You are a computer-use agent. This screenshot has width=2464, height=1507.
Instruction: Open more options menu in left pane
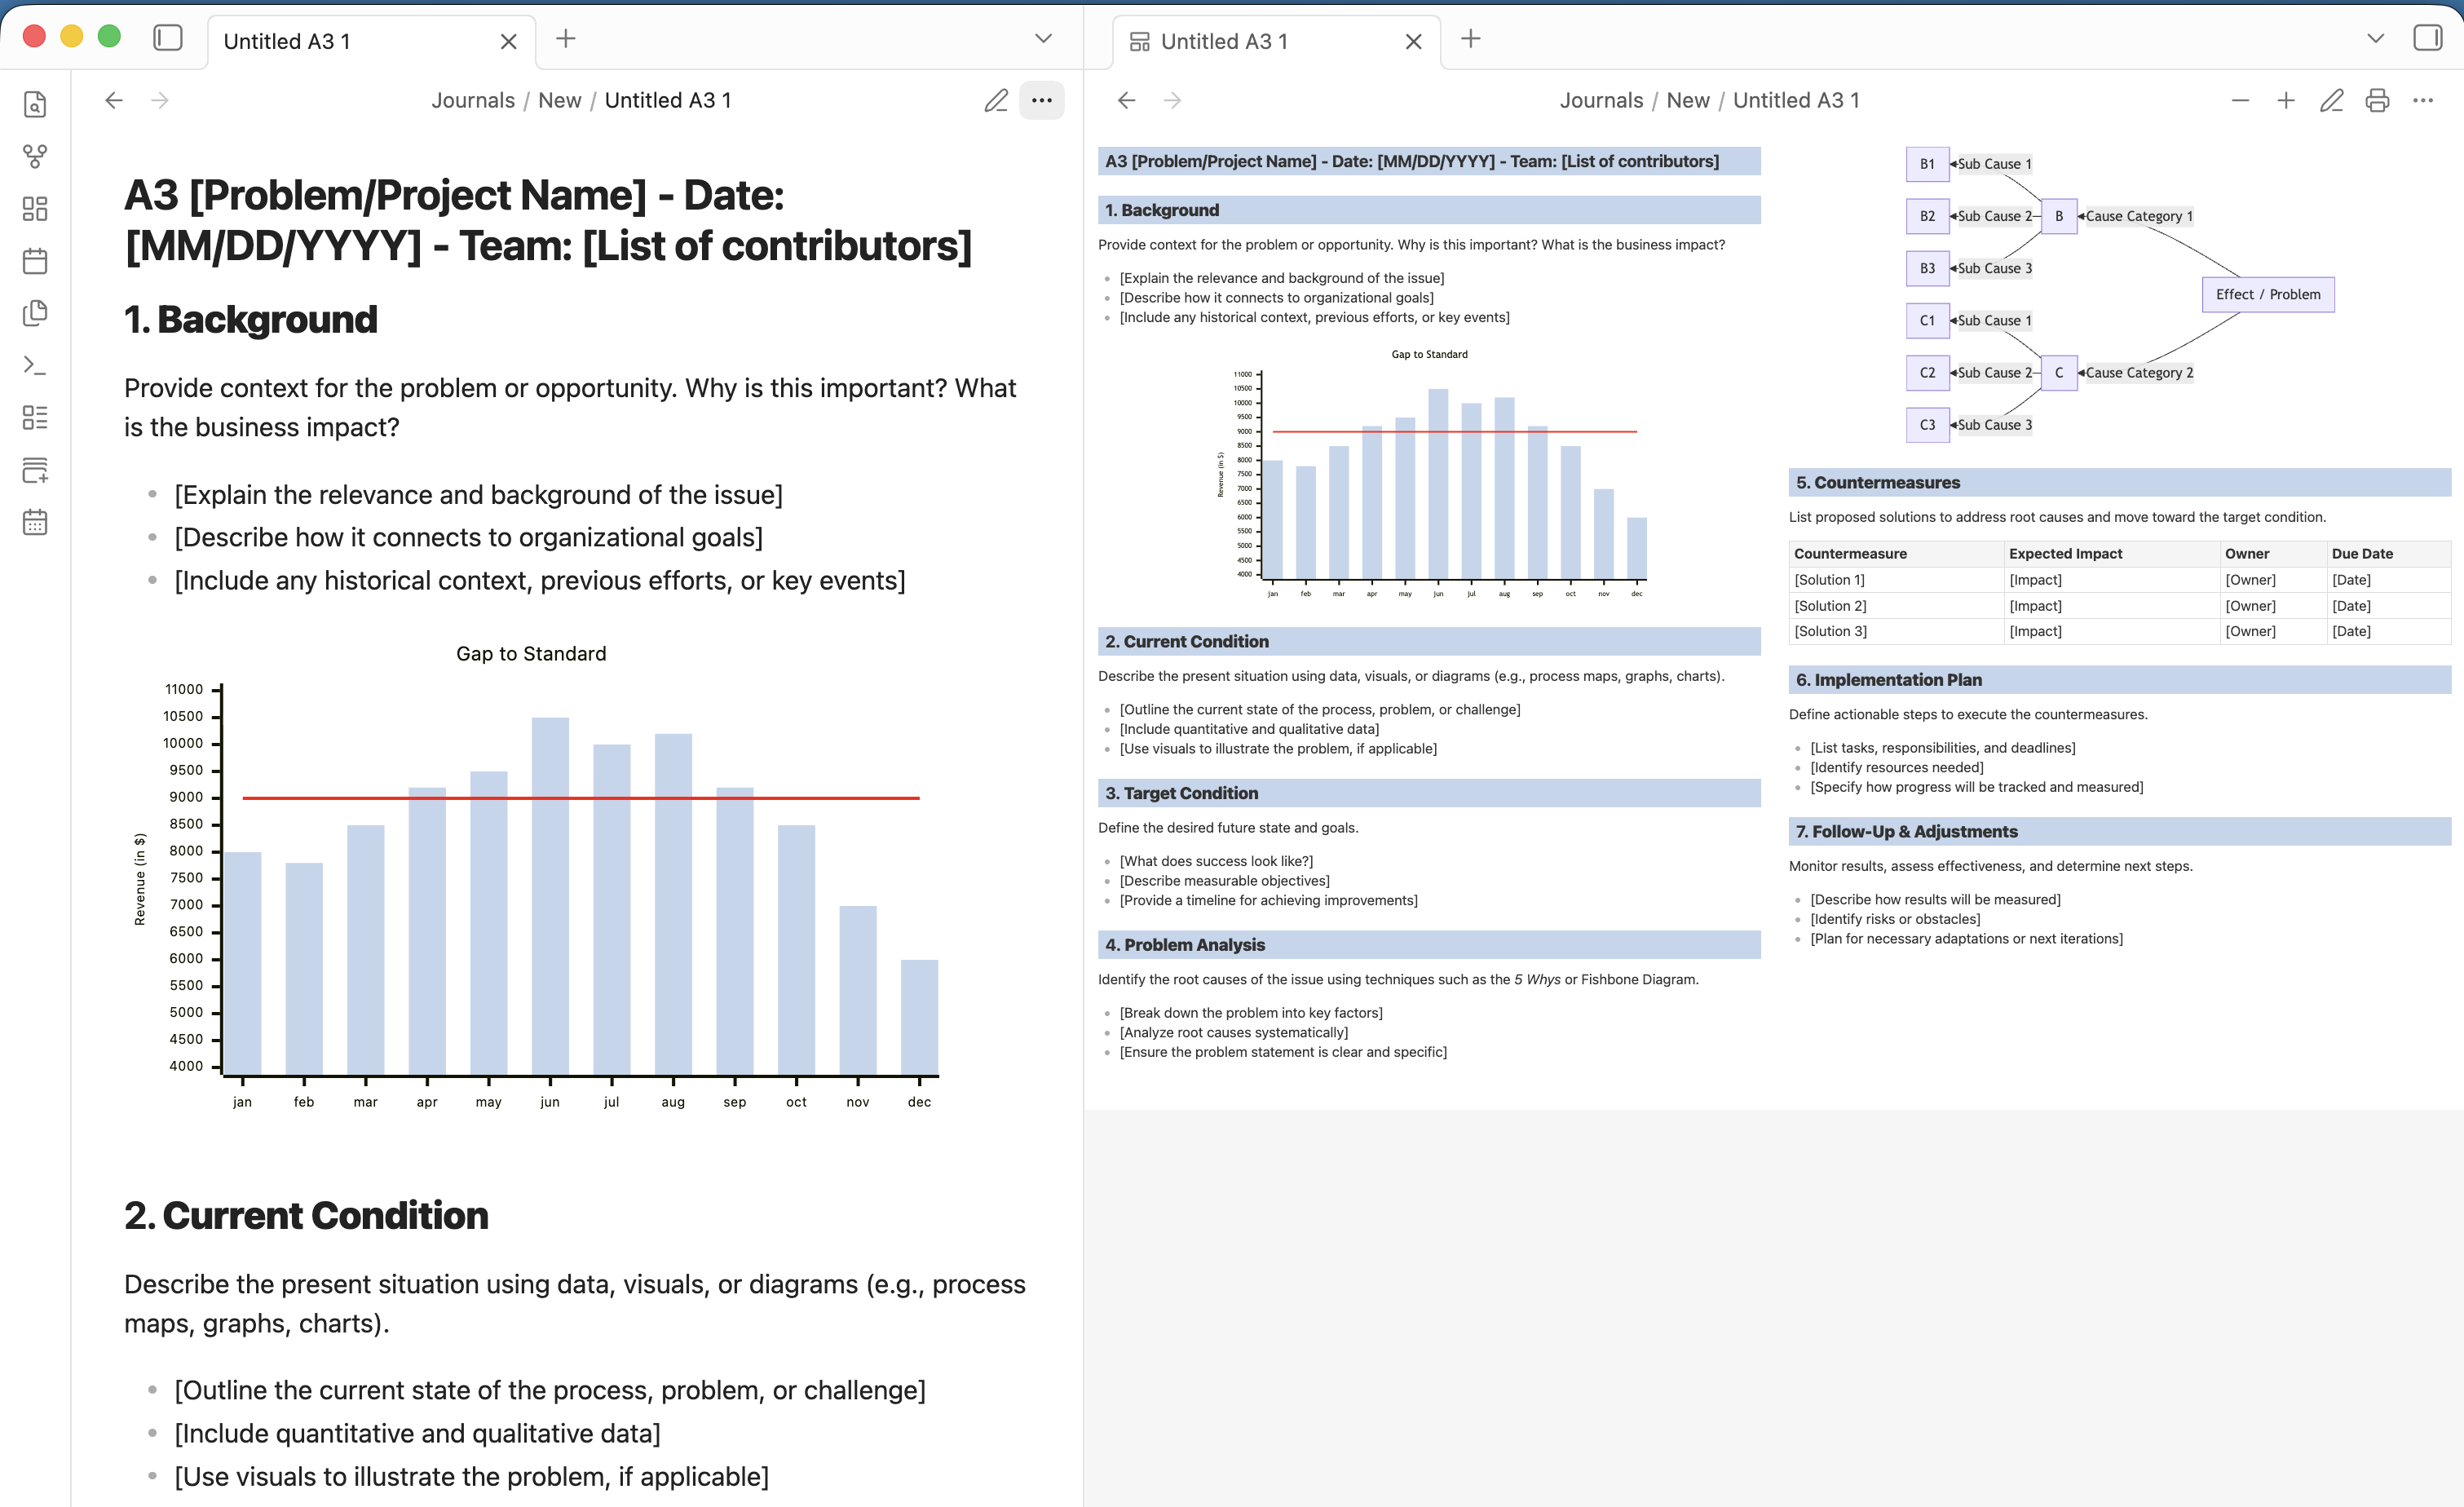click(1042, 100)
